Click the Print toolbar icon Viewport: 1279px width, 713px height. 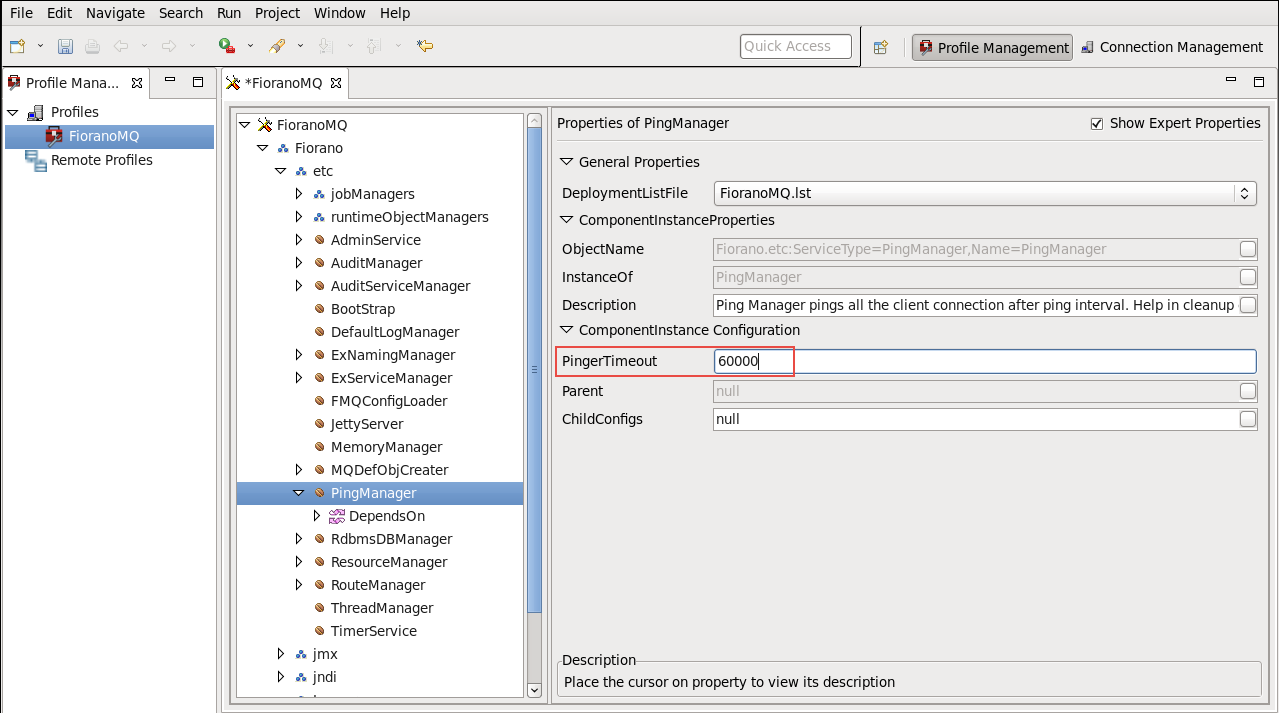tap(92, 46)
